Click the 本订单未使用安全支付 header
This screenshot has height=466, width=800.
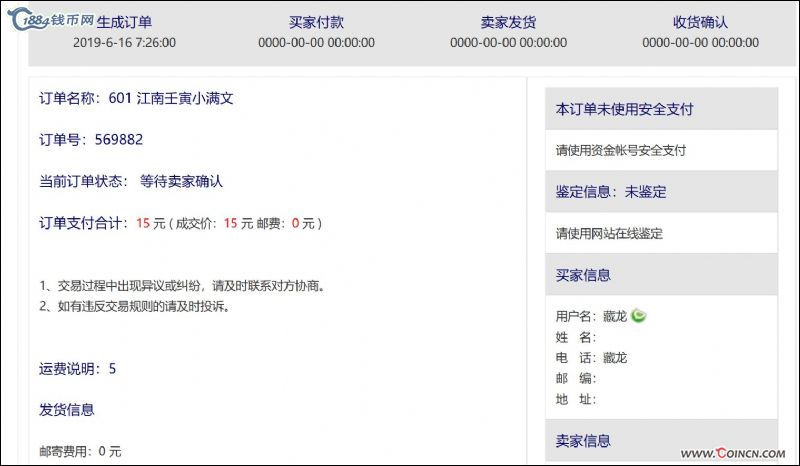pyautogui.click(x=624, y=109)
